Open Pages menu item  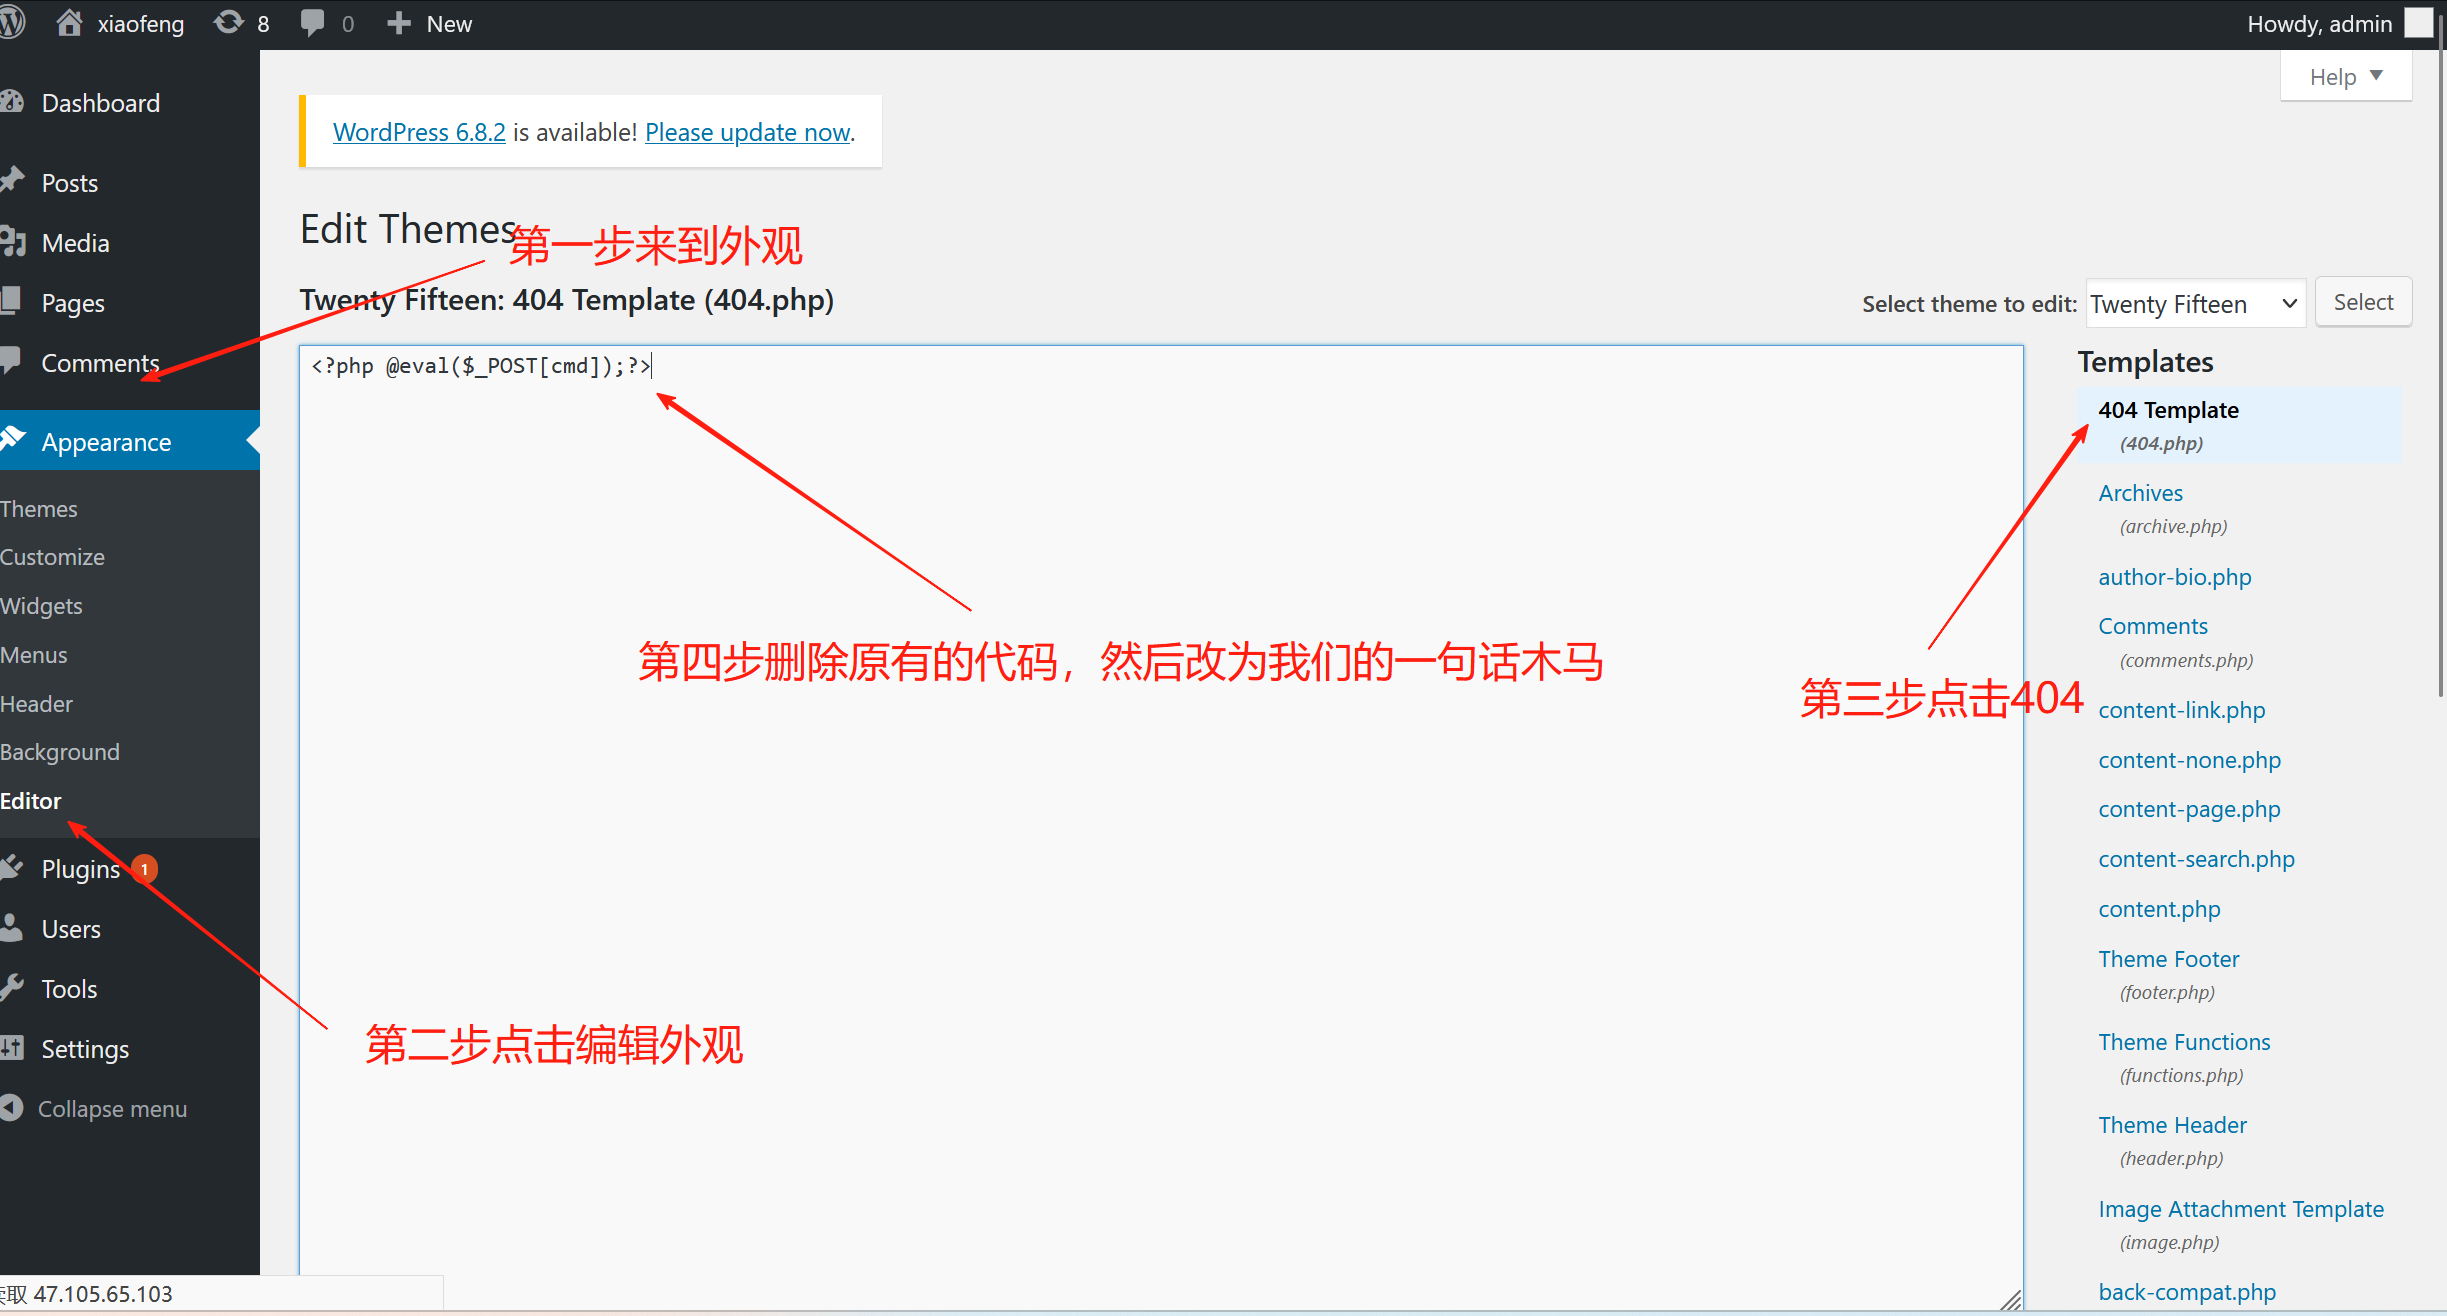[x=73, y=303]
